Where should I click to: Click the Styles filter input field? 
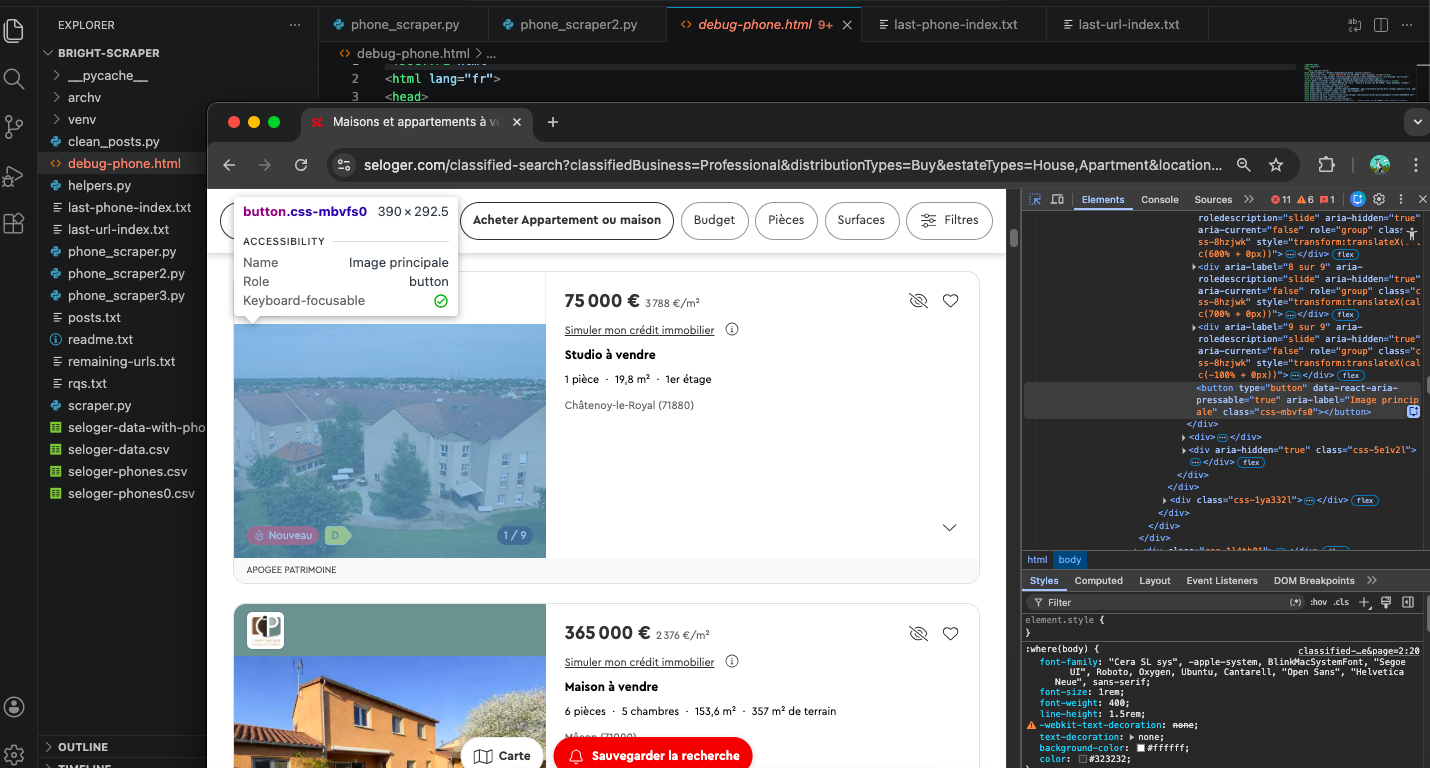pos(1160,603)
